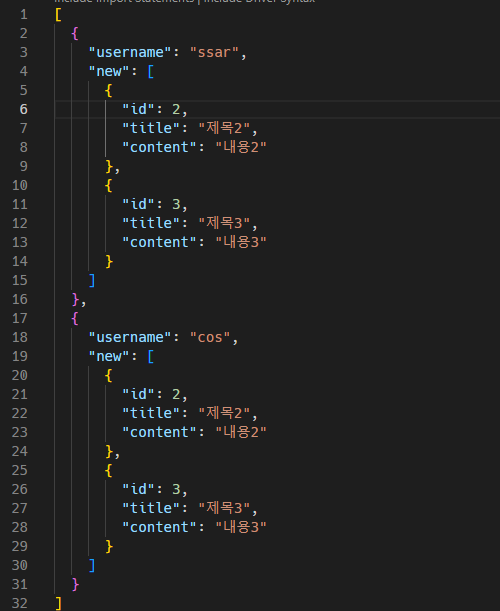Click the "id" key on line 21
The width and height of the screenshot is (500, 611).
click(x=138, y=394)
